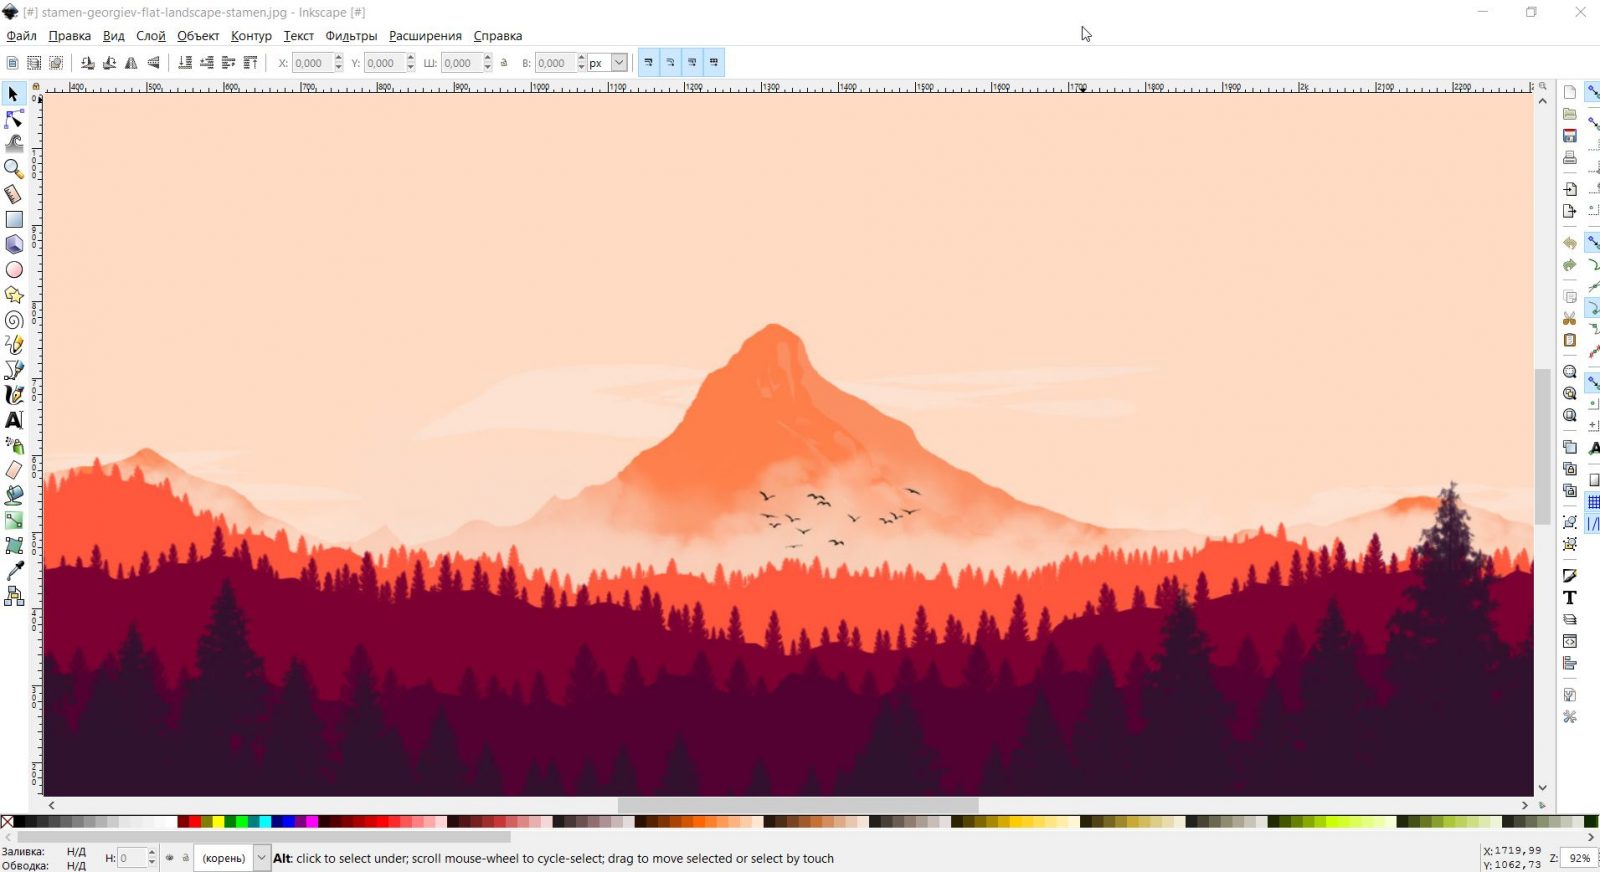Toggle move gradients with object
Viewport: 1600px width, 872px height.
click(x=692, y=63)
